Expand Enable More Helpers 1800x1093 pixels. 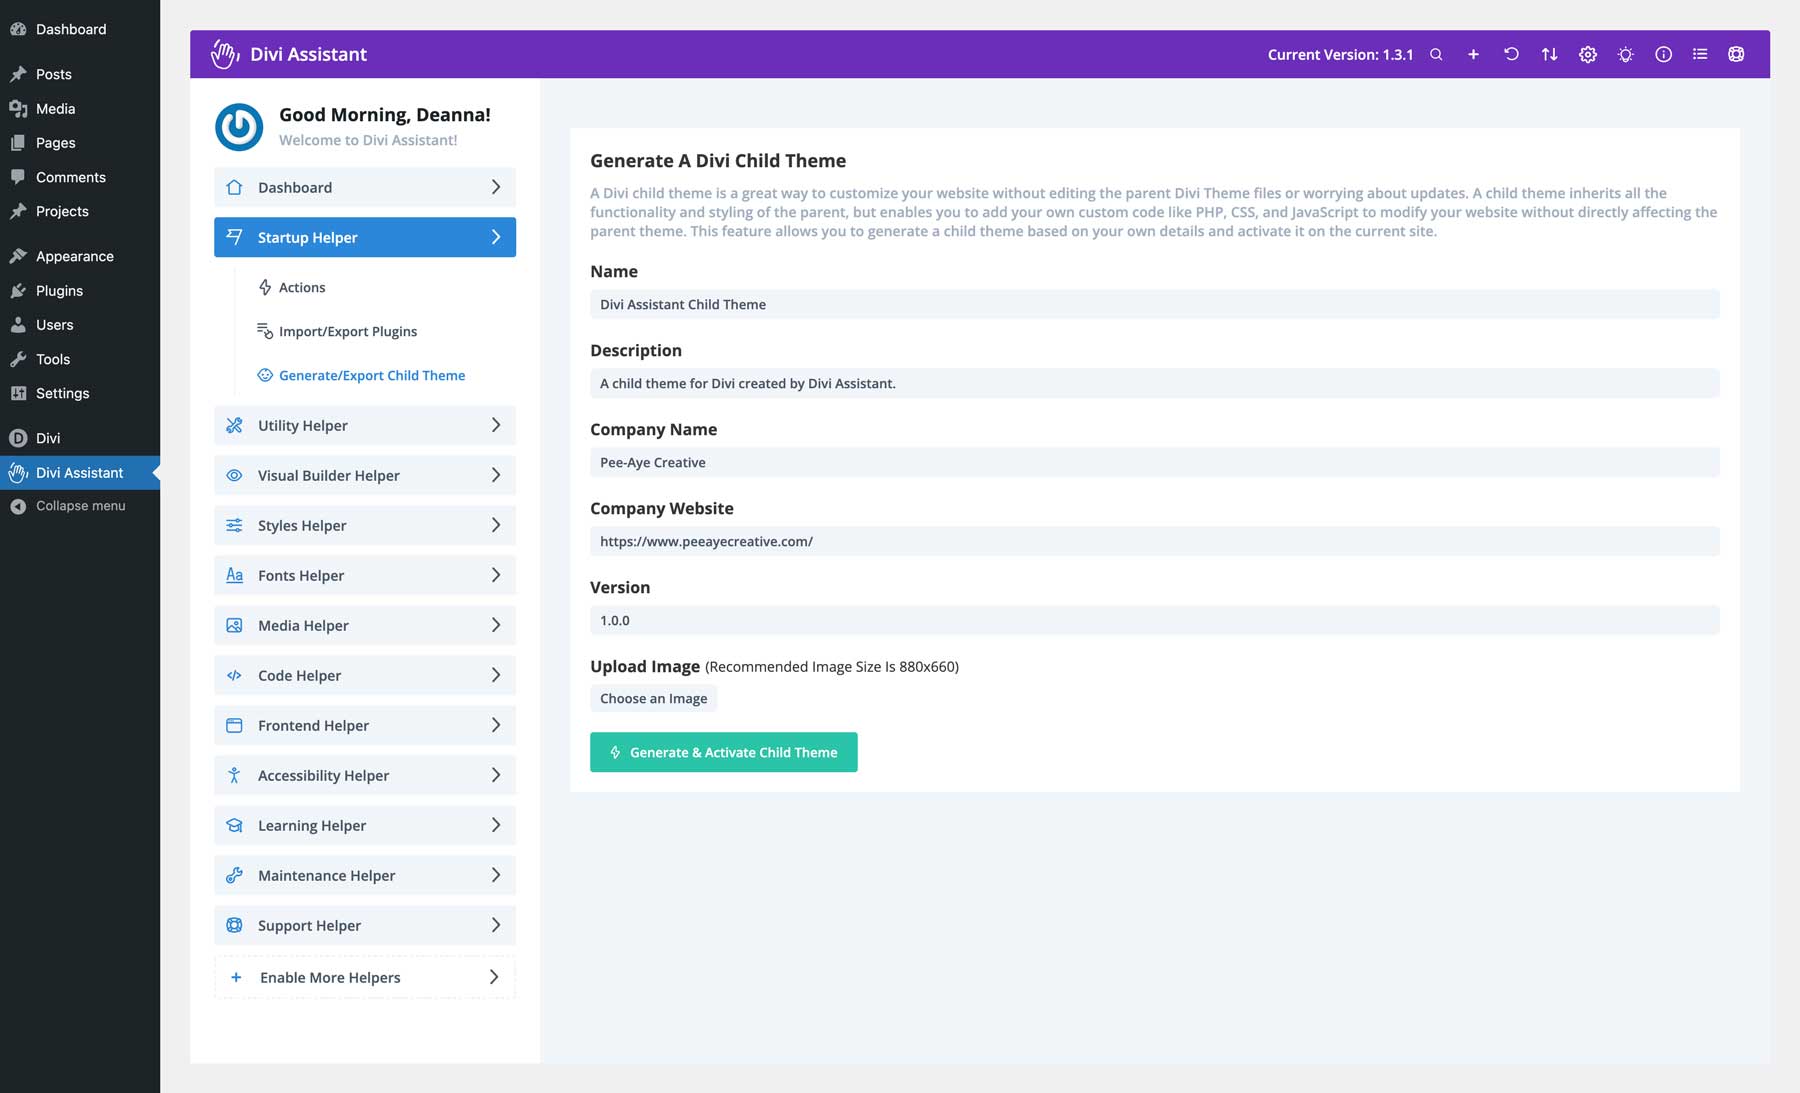(x=365, y=978)
